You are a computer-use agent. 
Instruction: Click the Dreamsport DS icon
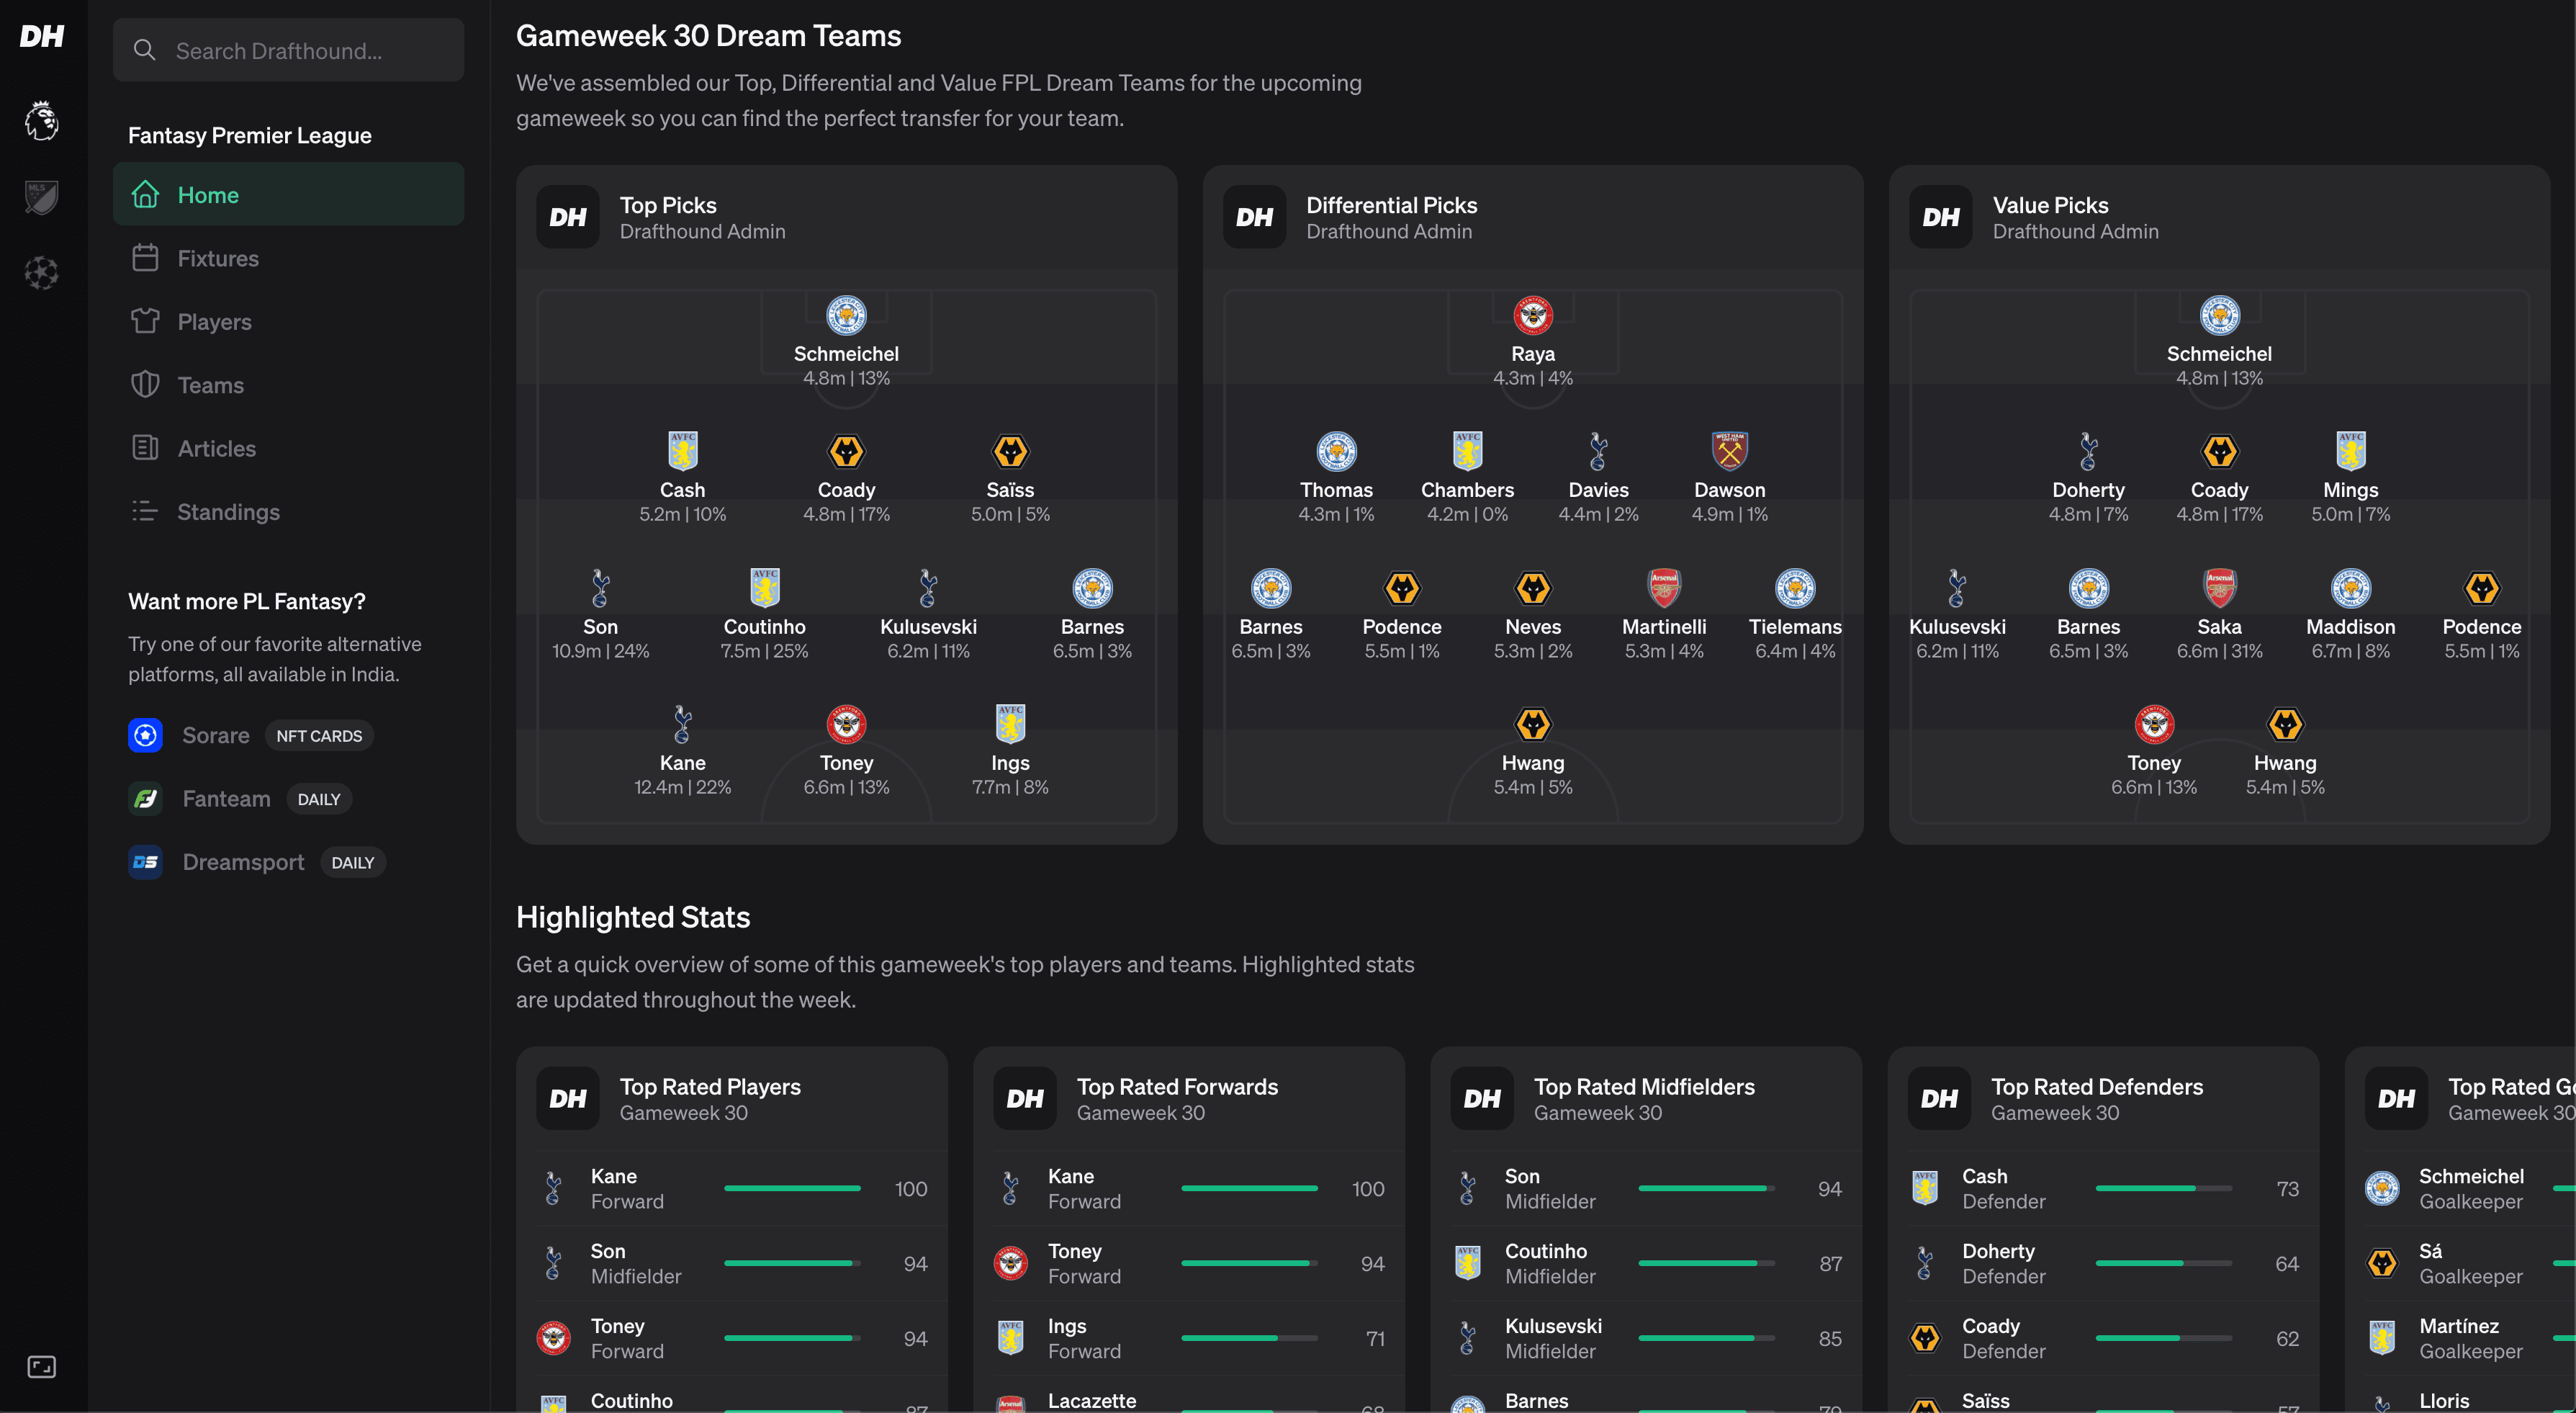[x=145, y=862]
